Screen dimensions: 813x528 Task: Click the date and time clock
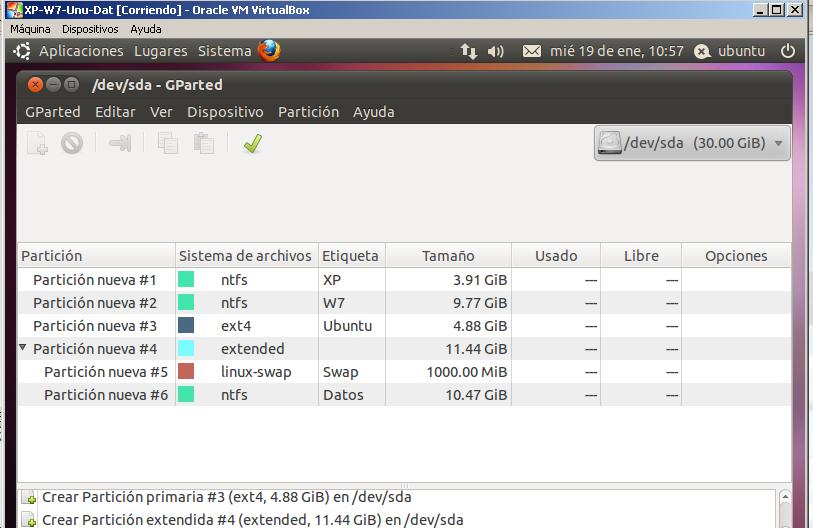(616, 51)
